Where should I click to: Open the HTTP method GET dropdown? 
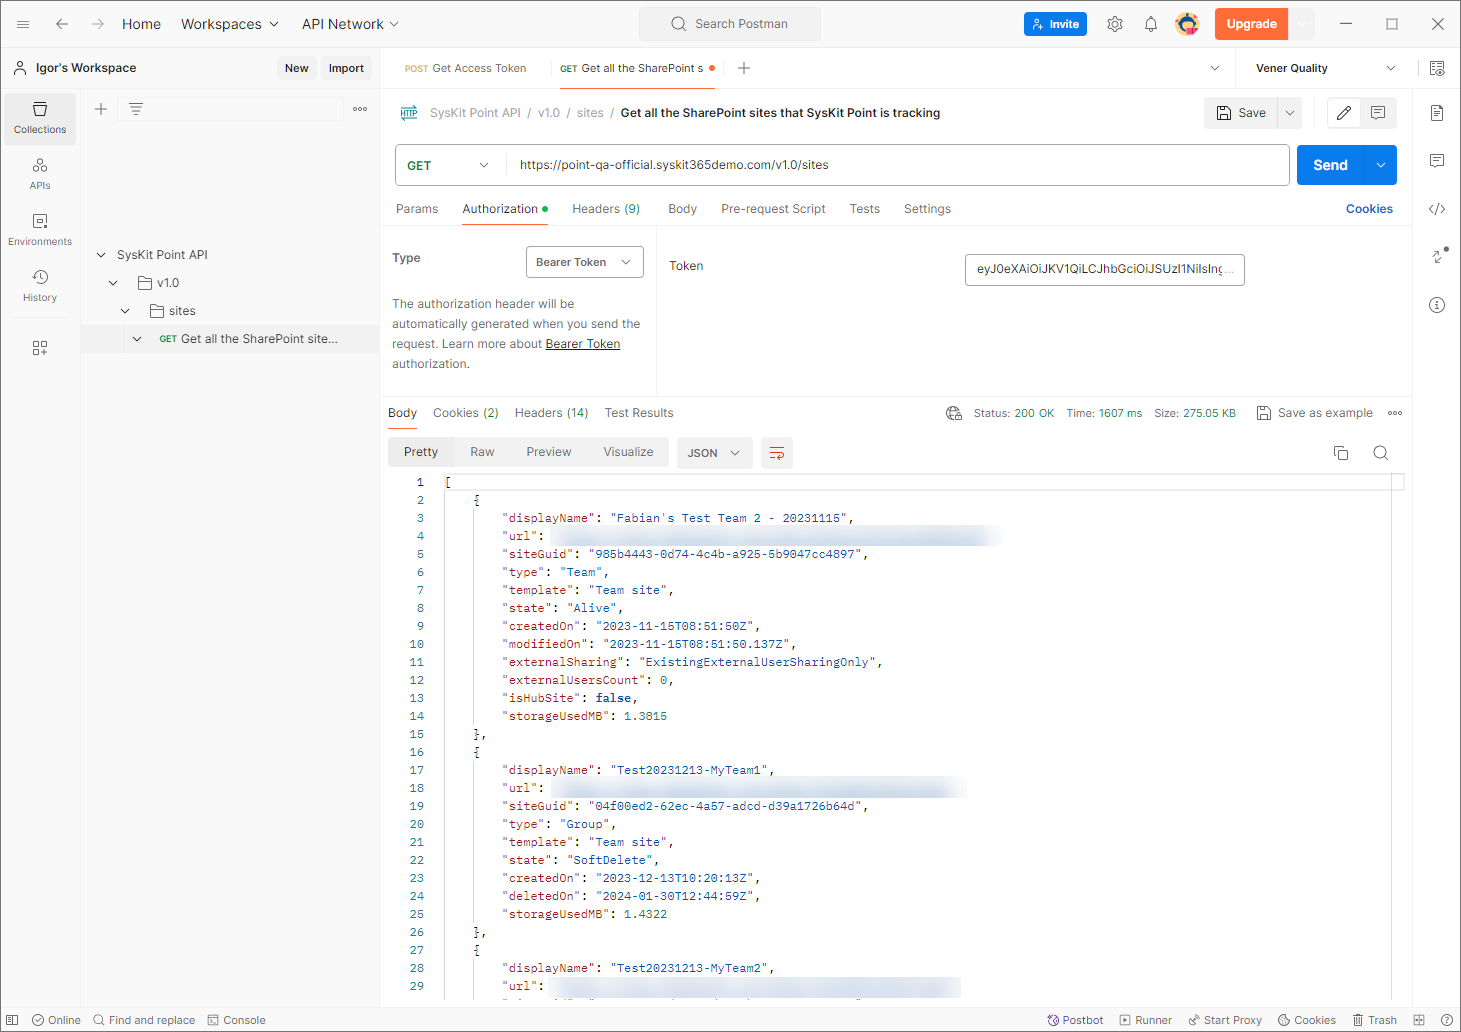point(448,165)
